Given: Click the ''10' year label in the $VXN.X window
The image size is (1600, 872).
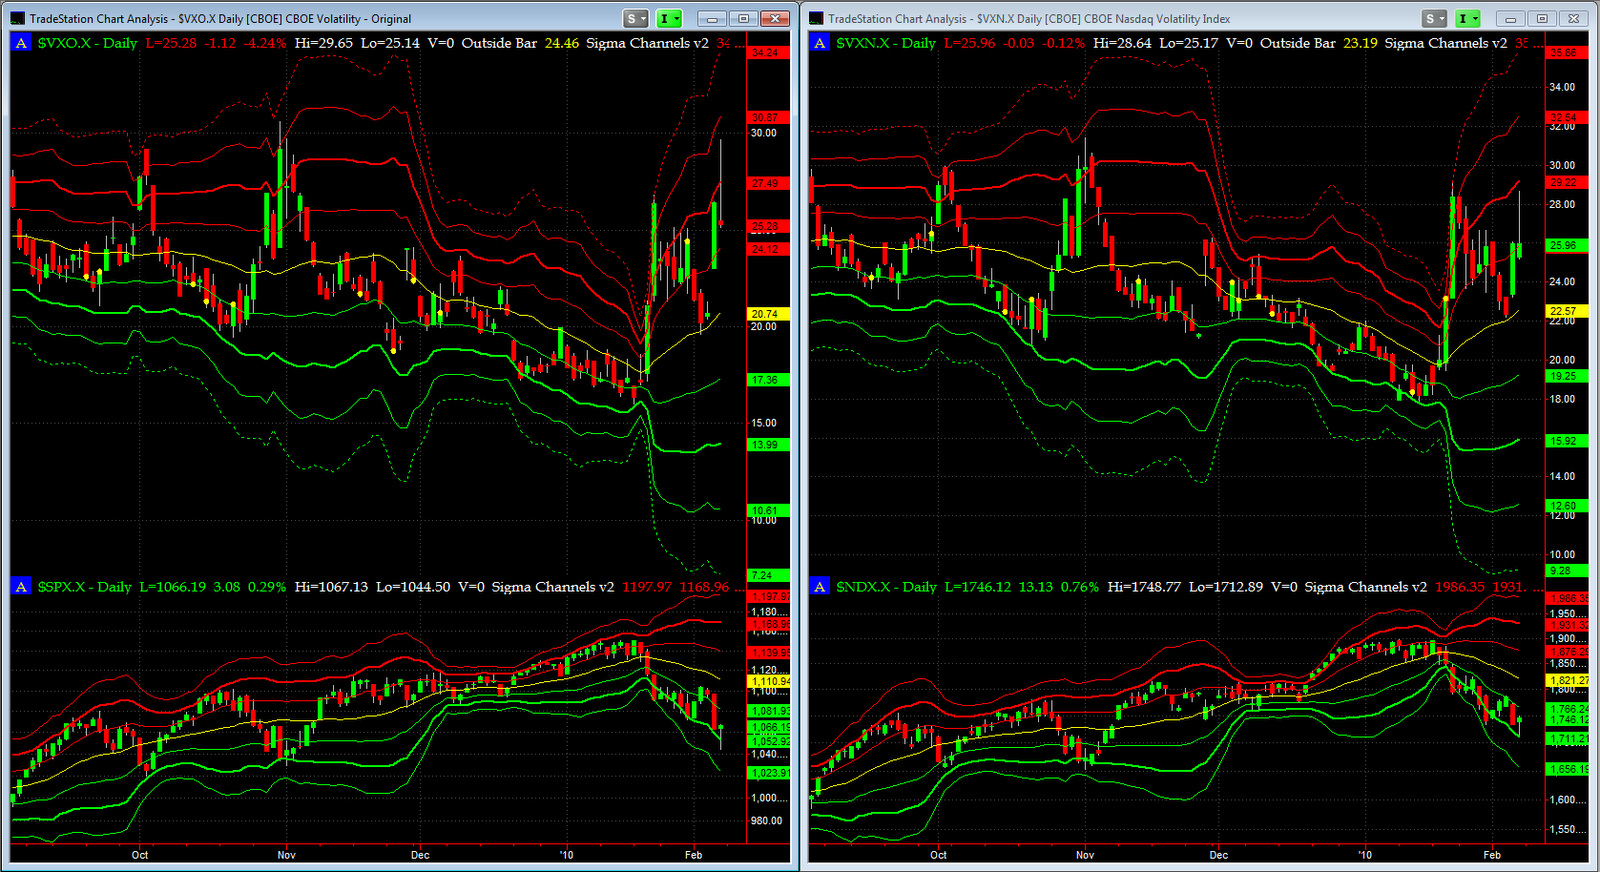Looking at the screenshot, I should point(1365,855).
